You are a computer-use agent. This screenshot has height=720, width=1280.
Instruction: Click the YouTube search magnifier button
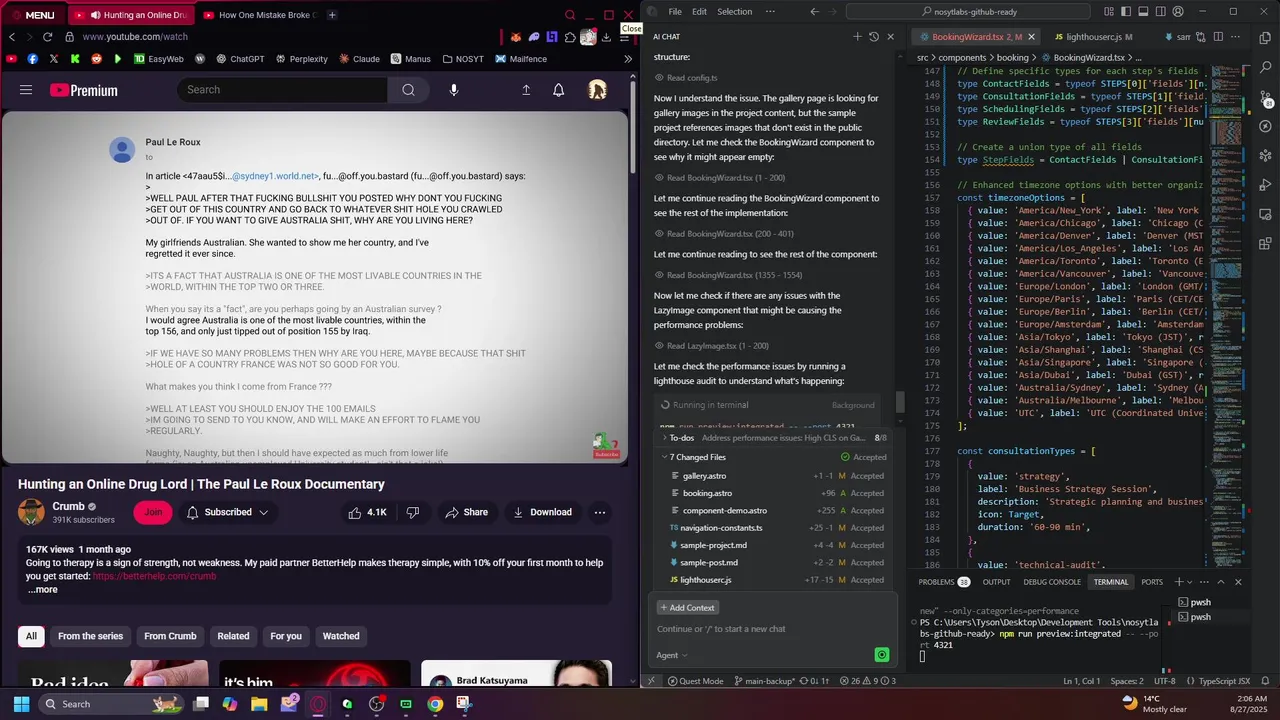(x=408, y=90)
